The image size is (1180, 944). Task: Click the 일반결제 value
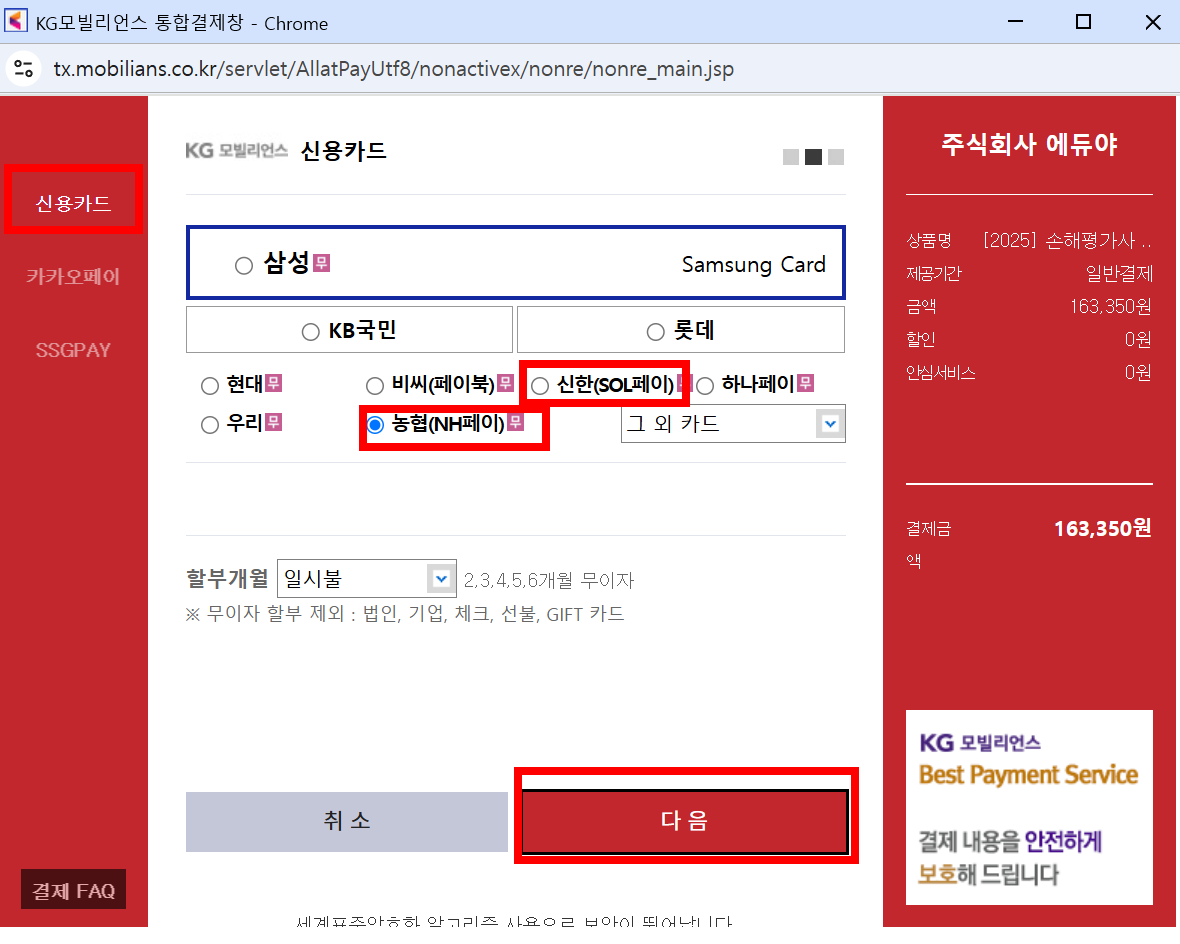(1118, 274)
